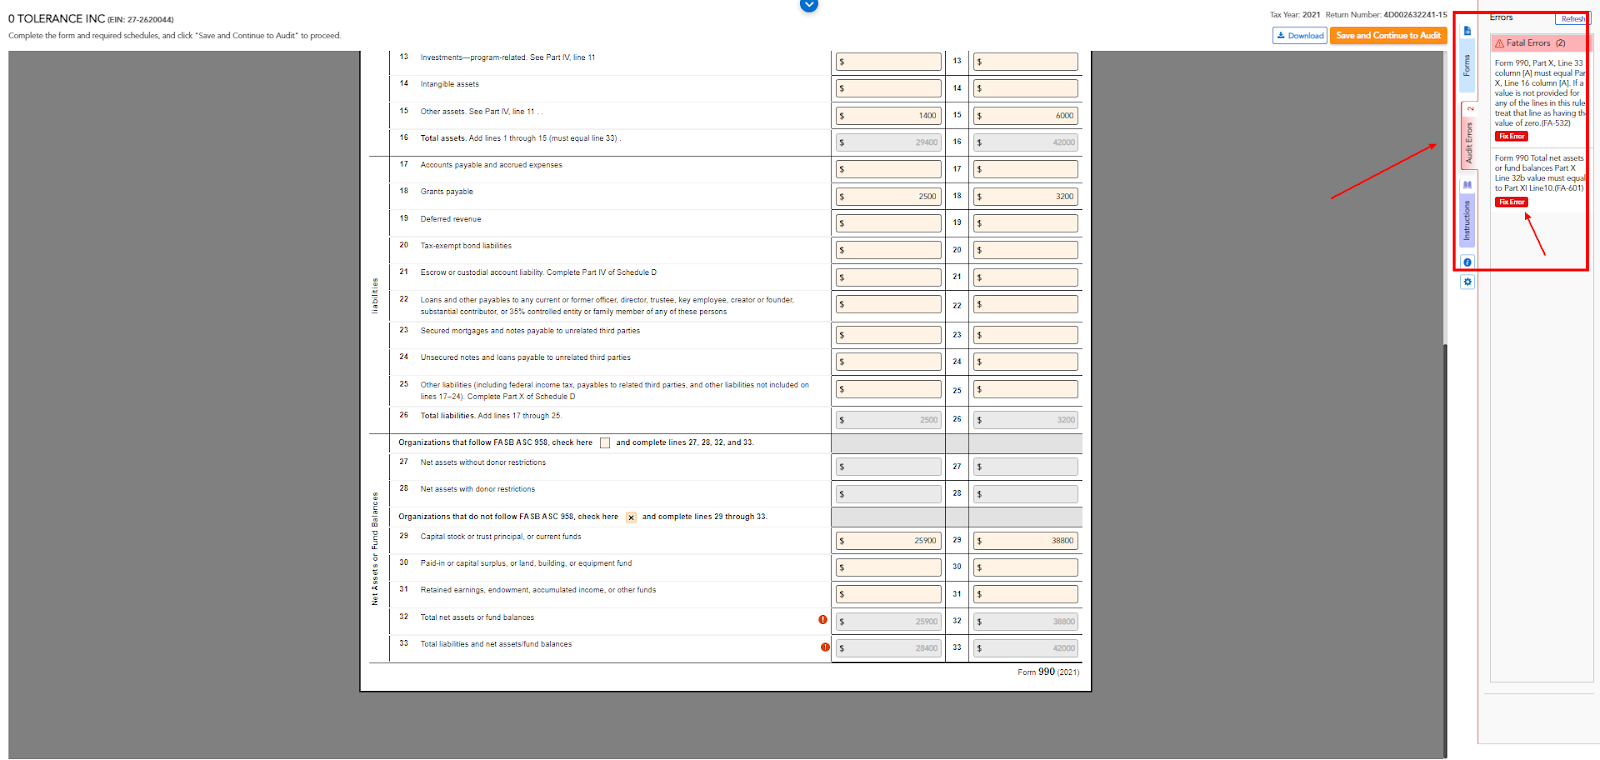
Task: Click the red error icon on line 33
Action: [x=825, y=647]
